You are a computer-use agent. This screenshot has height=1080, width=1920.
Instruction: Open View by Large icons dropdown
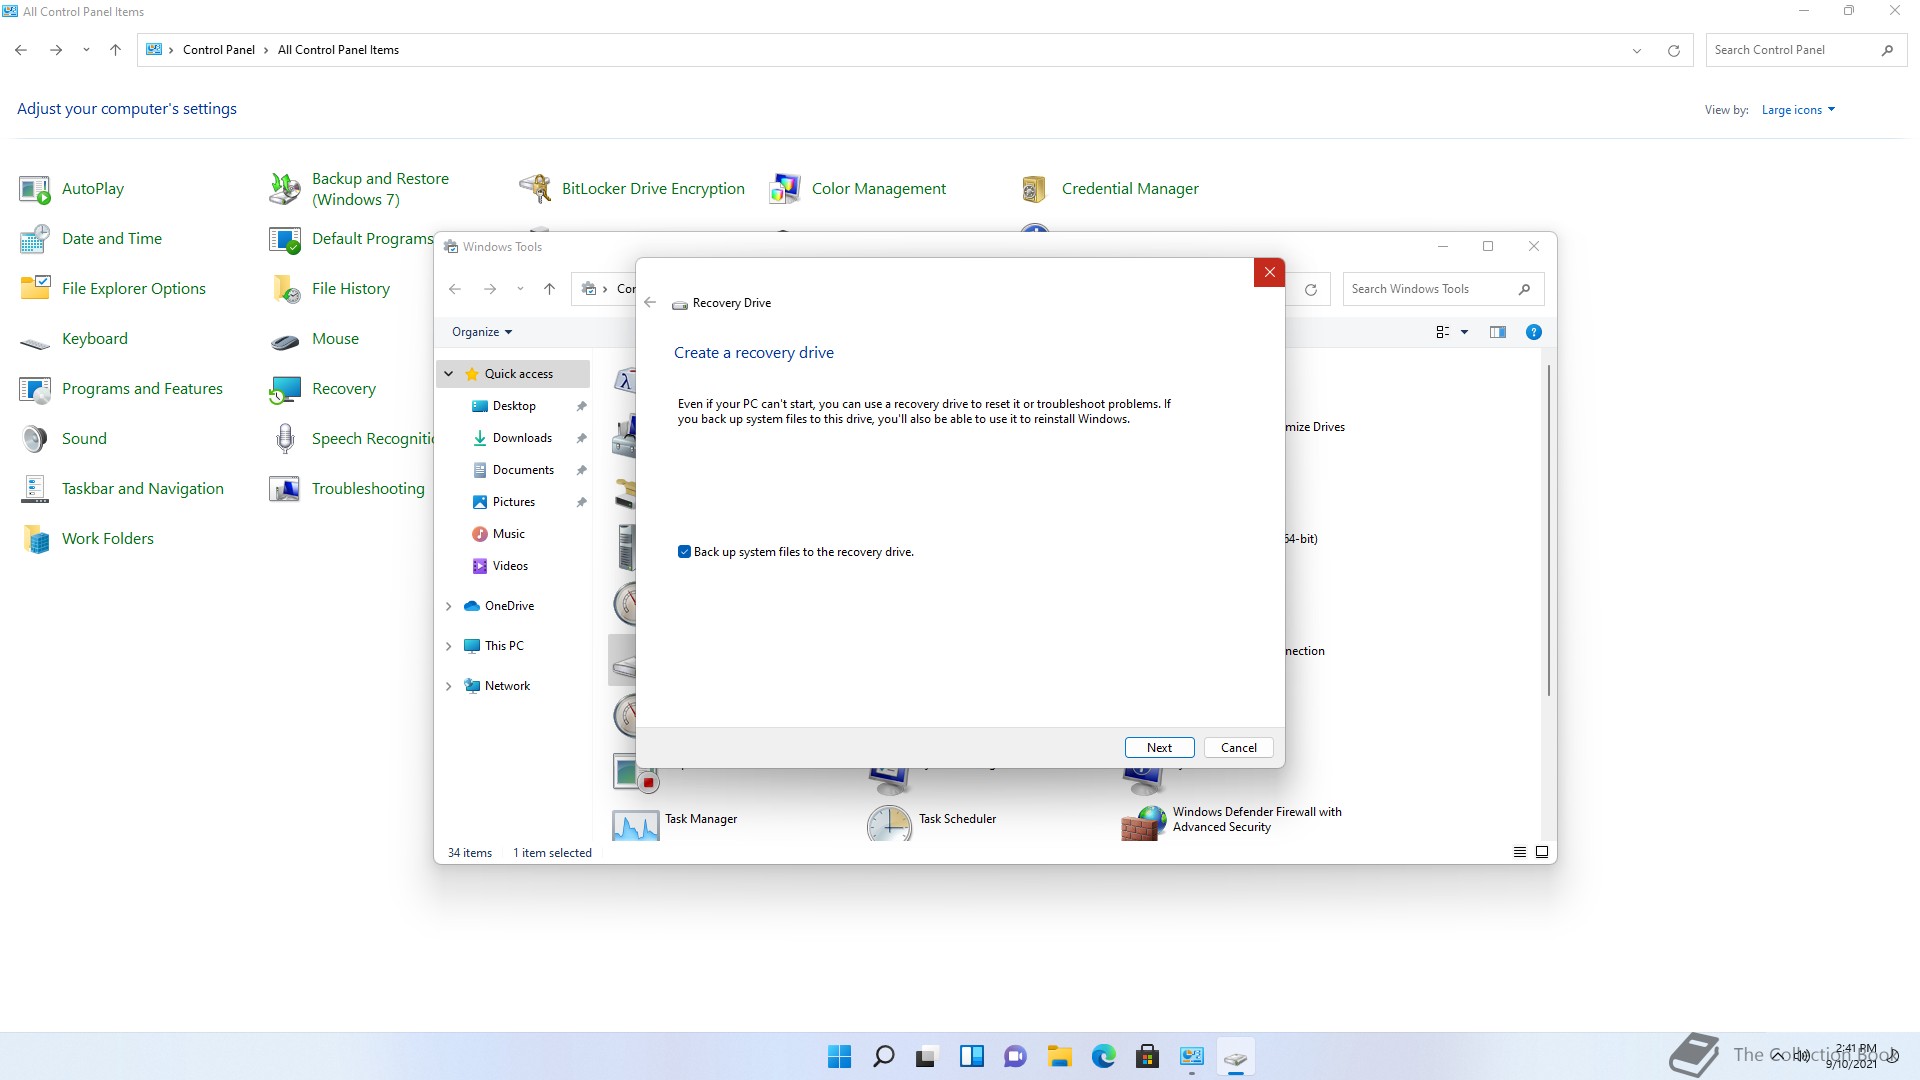click(1798, 110)
